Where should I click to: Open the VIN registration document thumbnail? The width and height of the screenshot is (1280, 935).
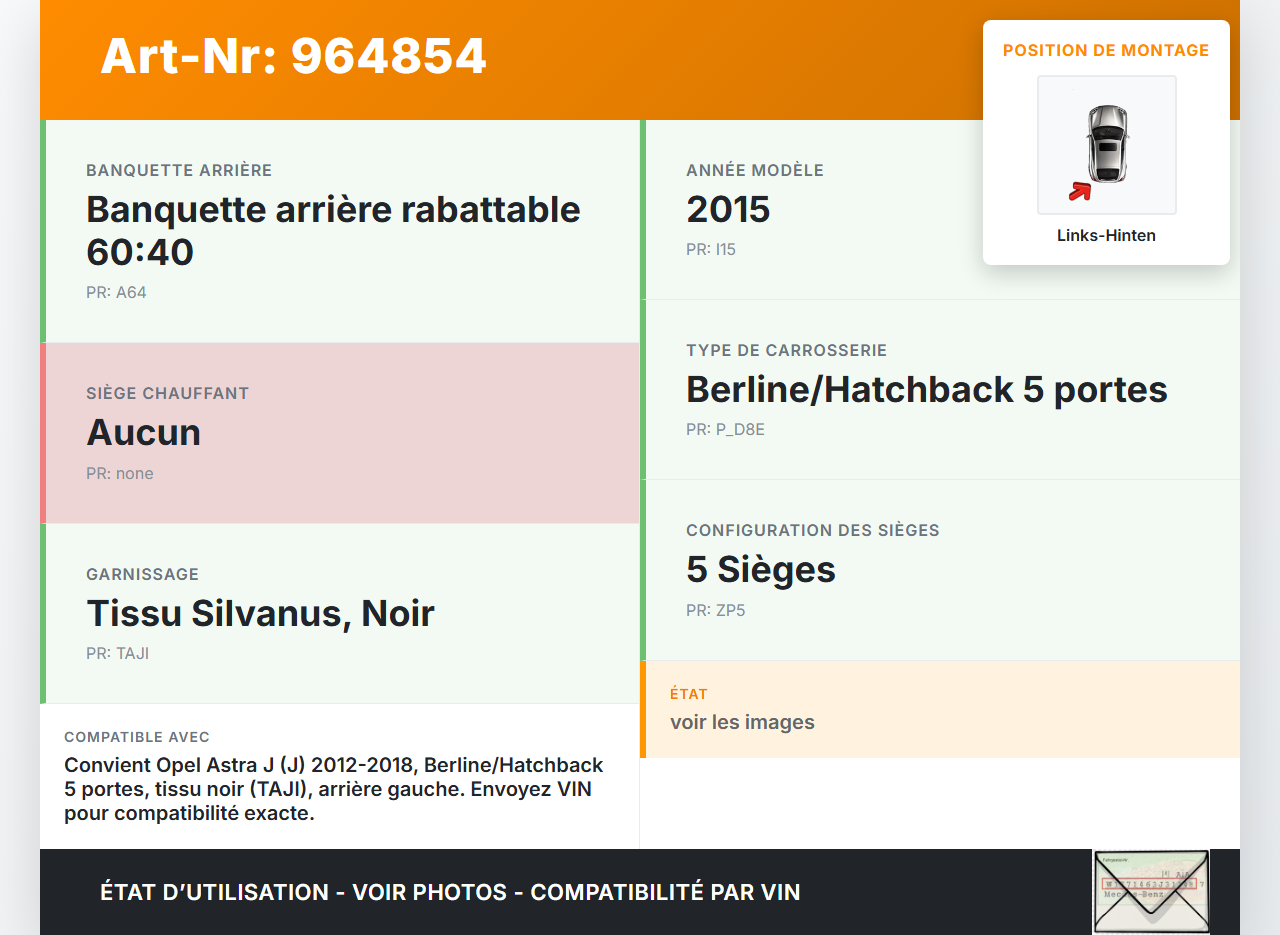click(1151, 892)
